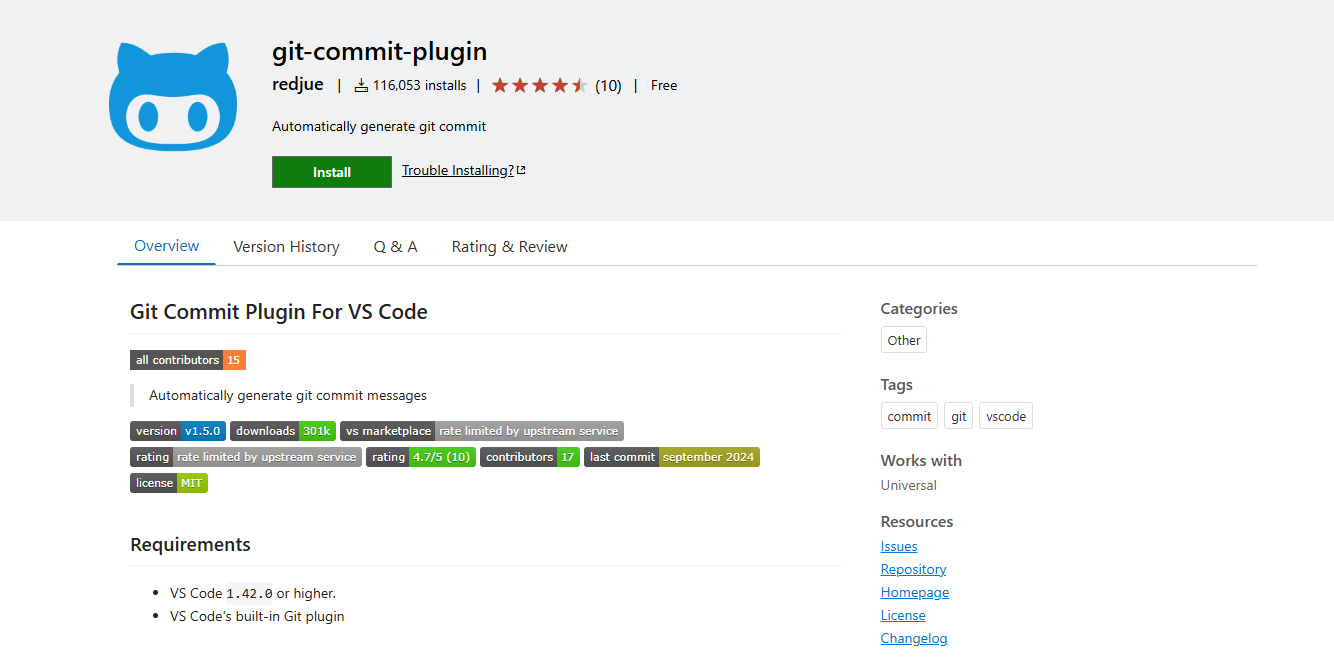Open the Q & A tab
This screenshot has width=1334, height=662.
pyautogui.click(x=396, y=247)
